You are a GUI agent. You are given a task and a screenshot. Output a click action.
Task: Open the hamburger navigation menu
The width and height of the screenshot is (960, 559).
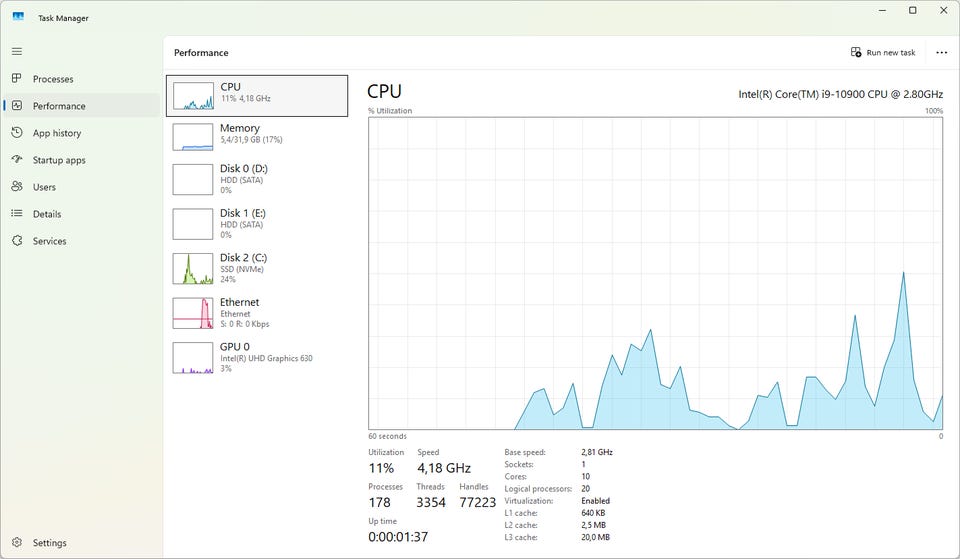[x=17, y=51]
